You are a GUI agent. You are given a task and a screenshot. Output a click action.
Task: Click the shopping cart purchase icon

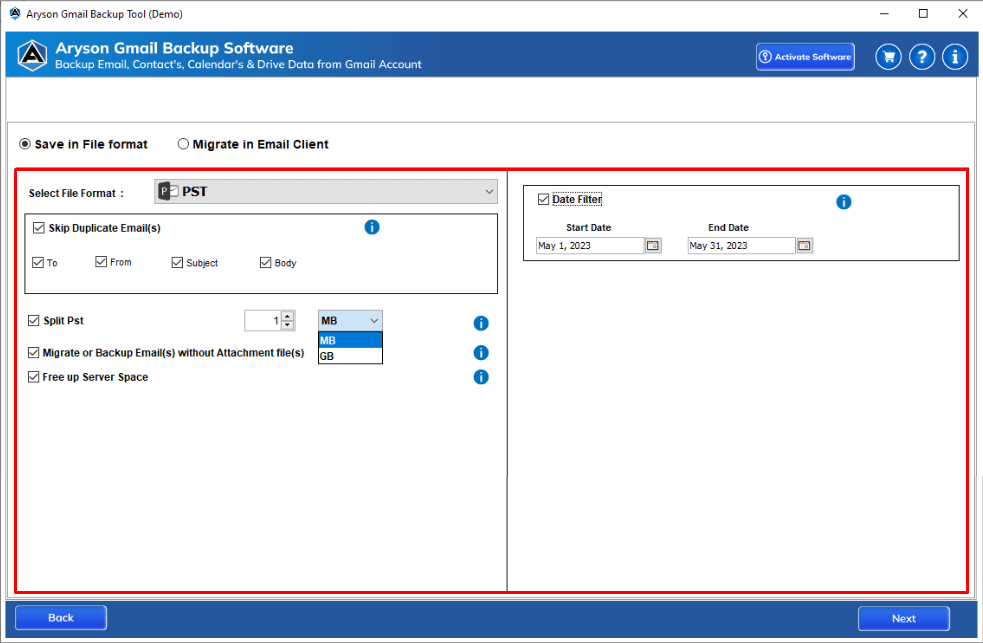[888, 57]
